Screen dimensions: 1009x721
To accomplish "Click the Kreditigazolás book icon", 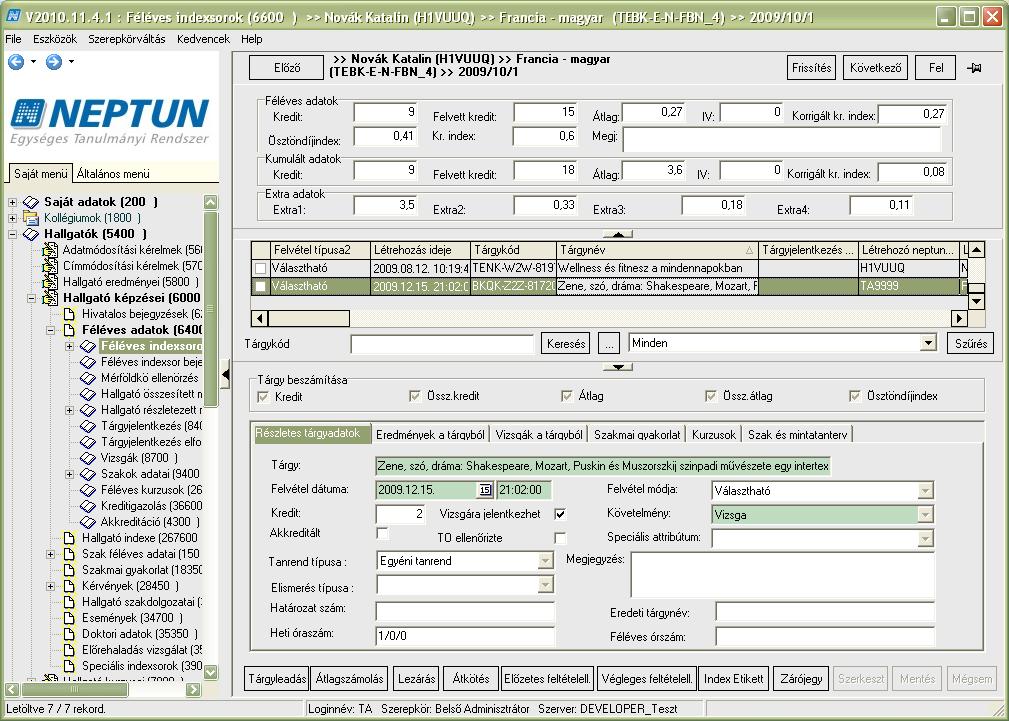I will point(88,507).
